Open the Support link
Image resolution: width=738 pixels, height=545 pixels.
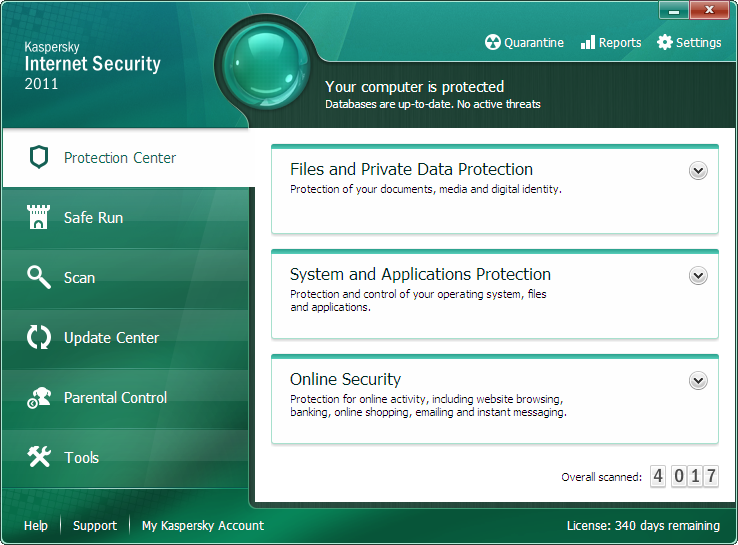[x=95, y=526]
